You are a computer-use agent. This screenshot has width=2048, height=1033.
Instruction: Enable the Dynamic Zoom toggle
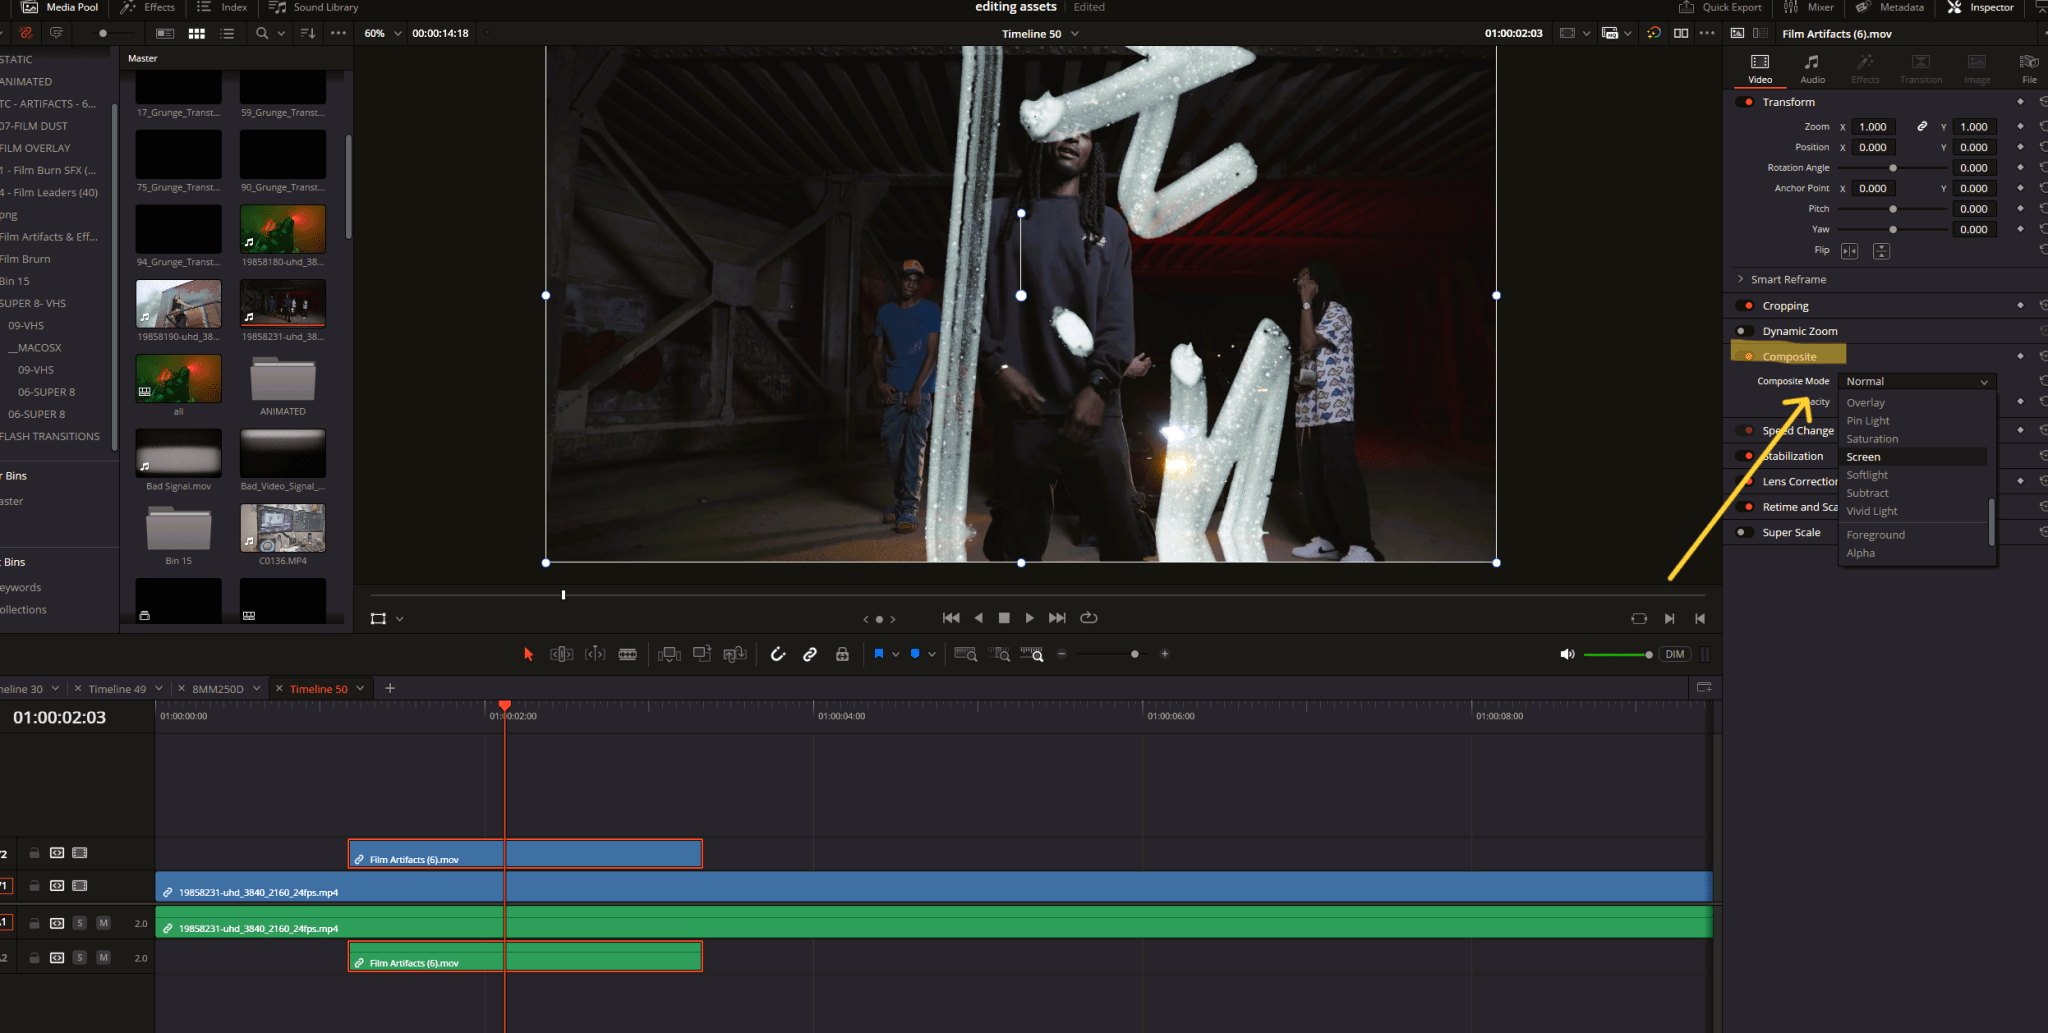tap(1742, 331)
